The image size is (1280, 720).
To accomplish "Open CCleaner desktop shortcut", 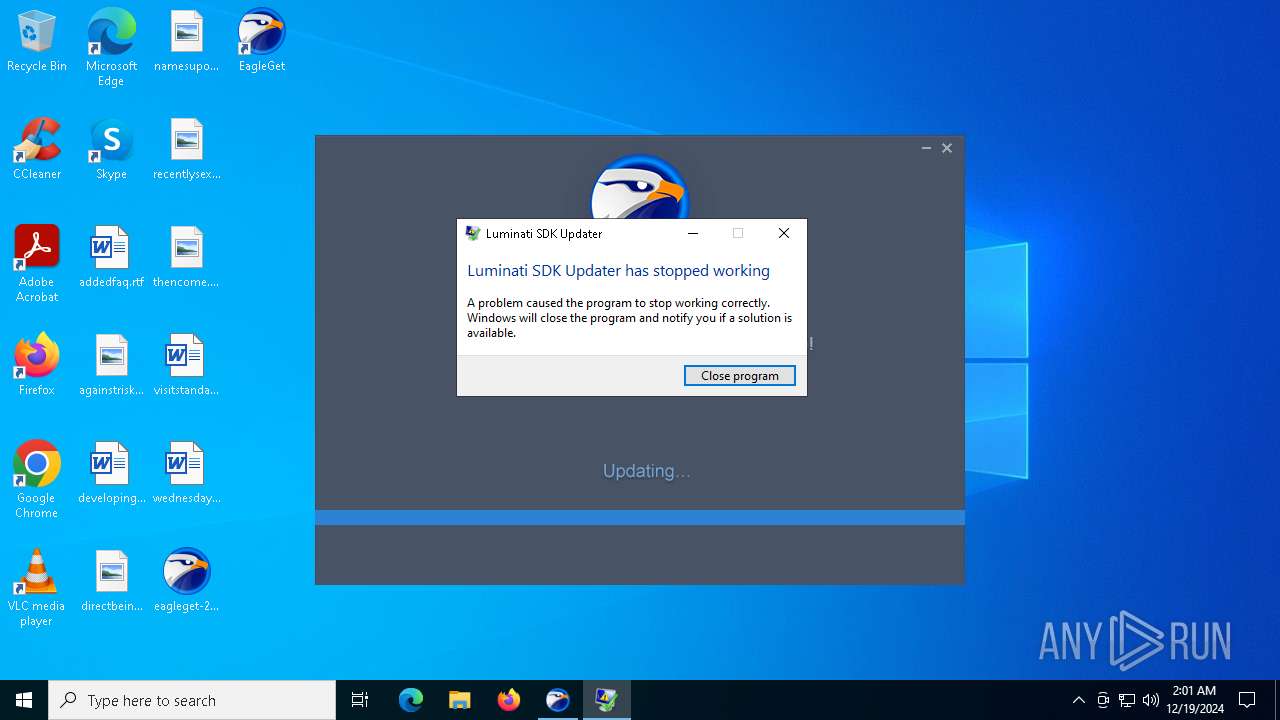I will tap(37, 150).
